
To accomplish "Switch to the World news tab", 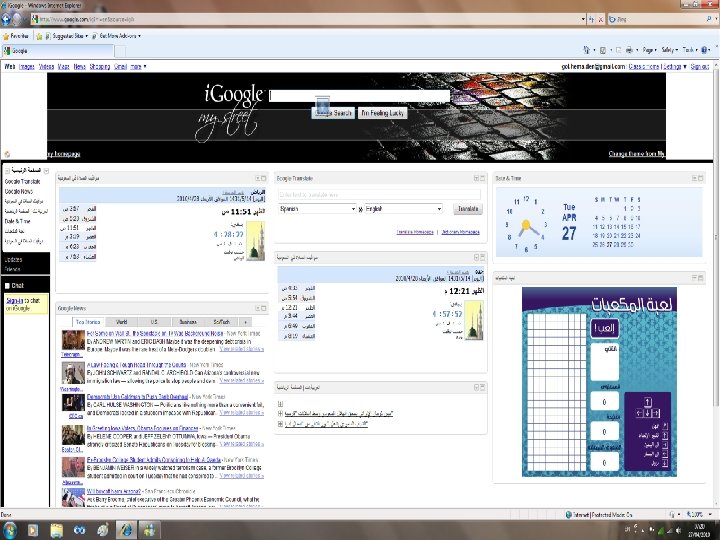I will [x=121, y=322].
